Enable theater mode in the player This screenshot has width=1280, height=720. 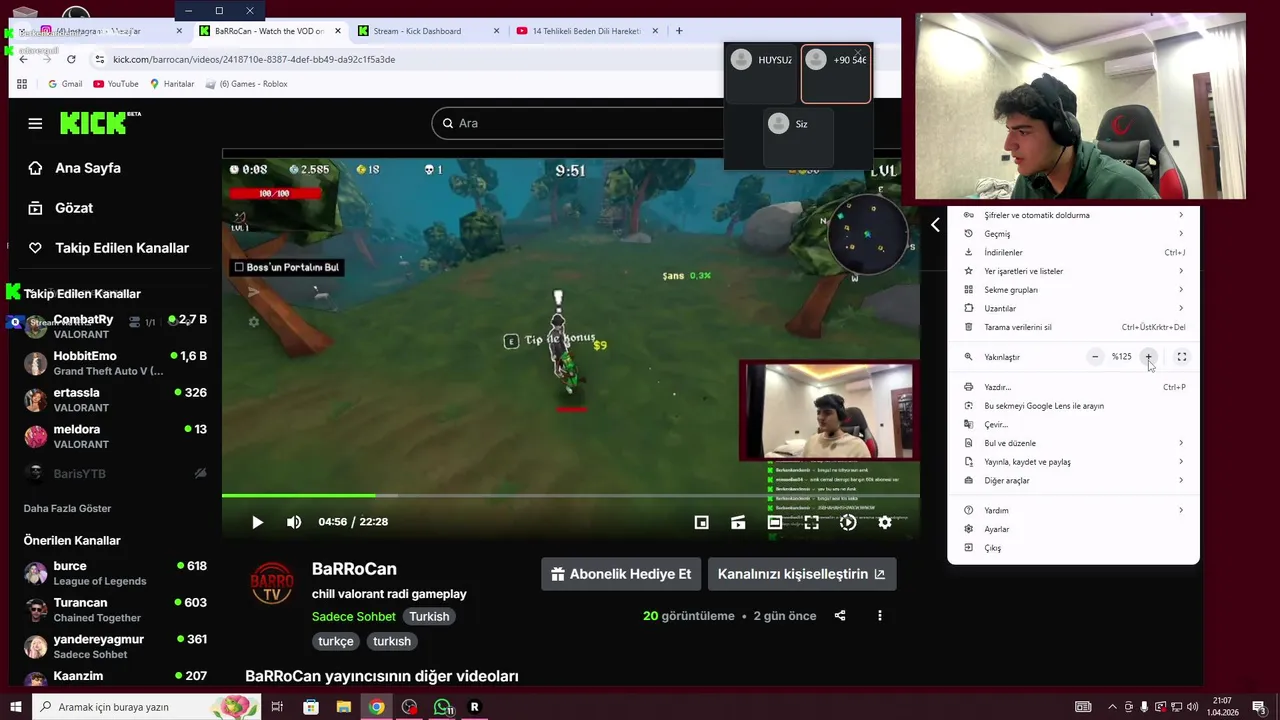point(775,522)
